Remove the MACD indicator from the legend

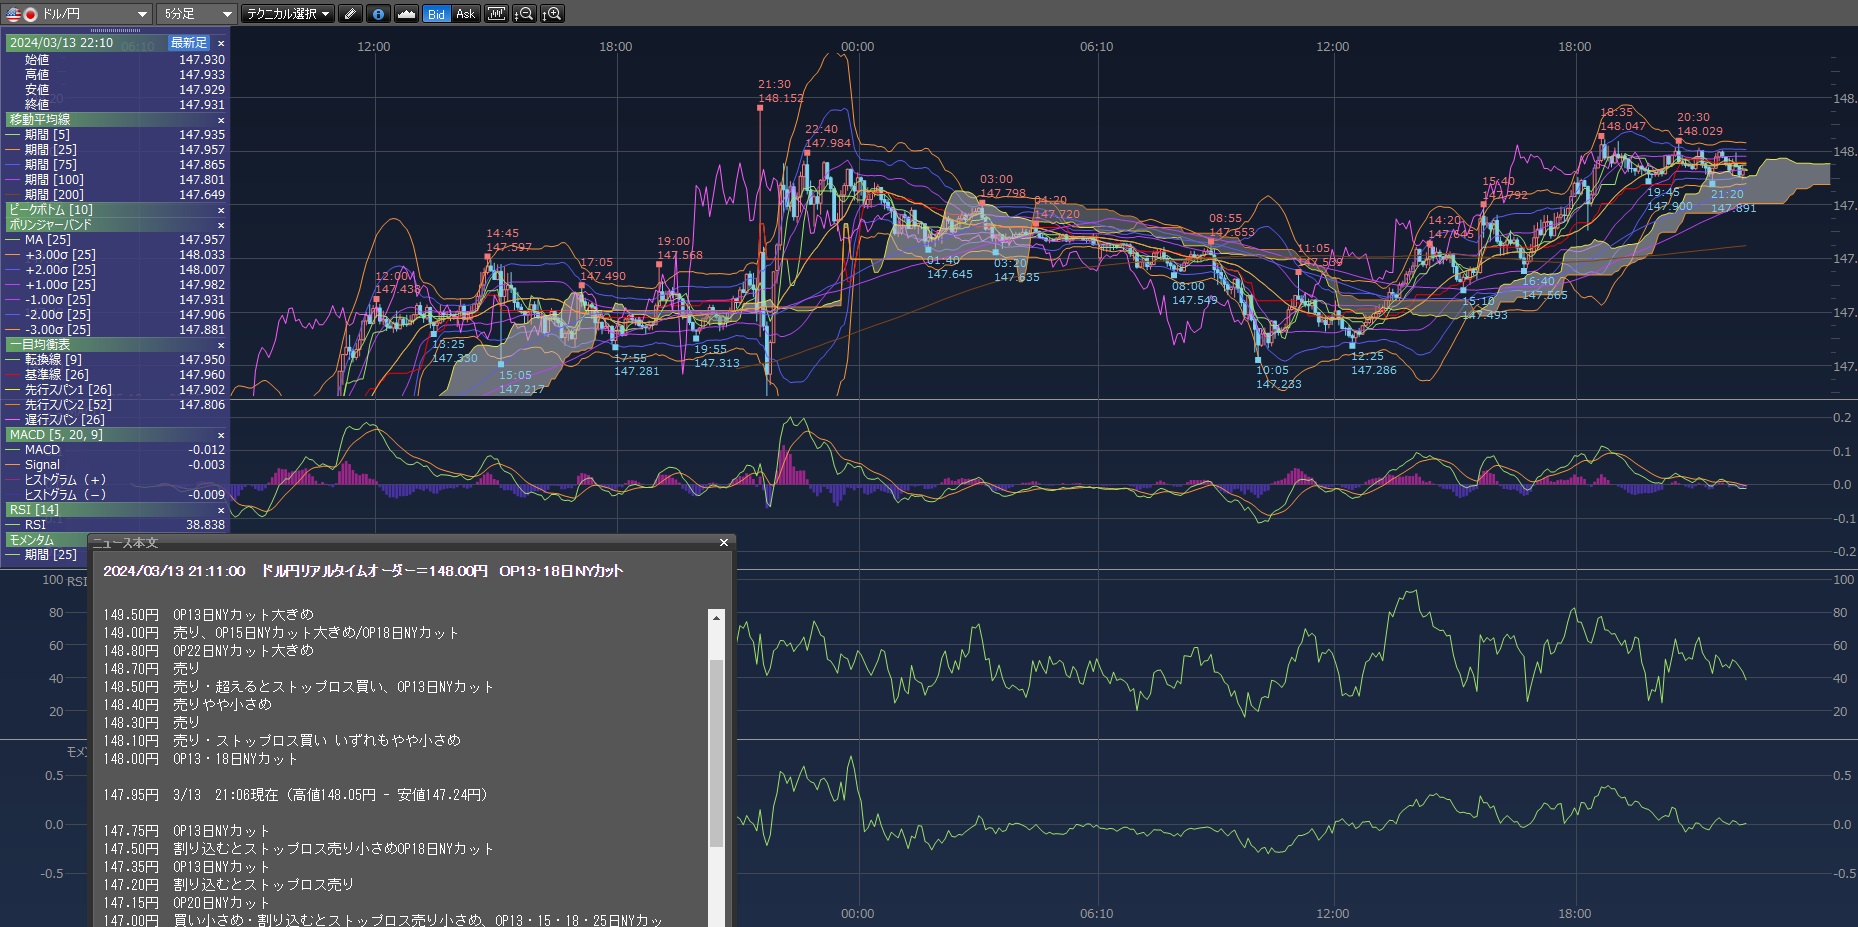coord(221,435)
